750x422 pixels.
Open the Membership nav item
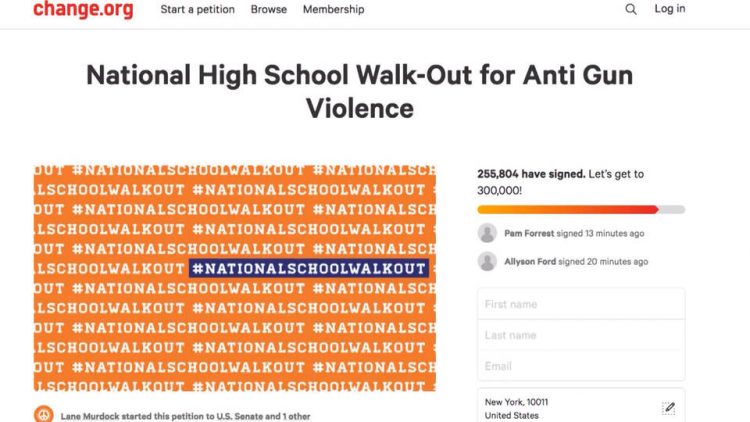point(333,10)
